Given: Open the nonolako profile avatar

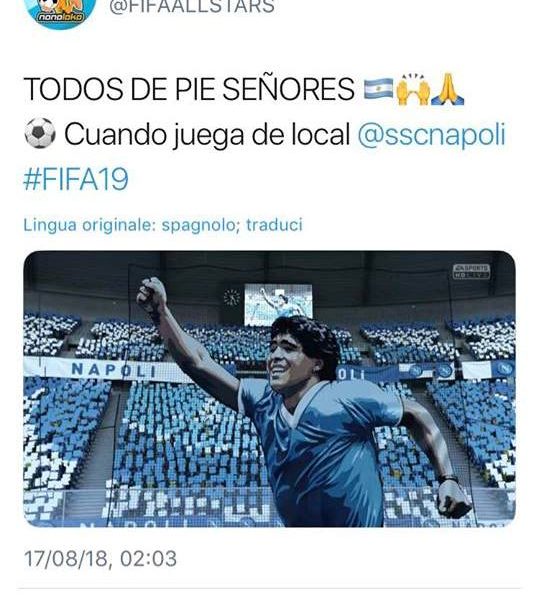Looking at the screenshot, I should (x=61, y=10).
